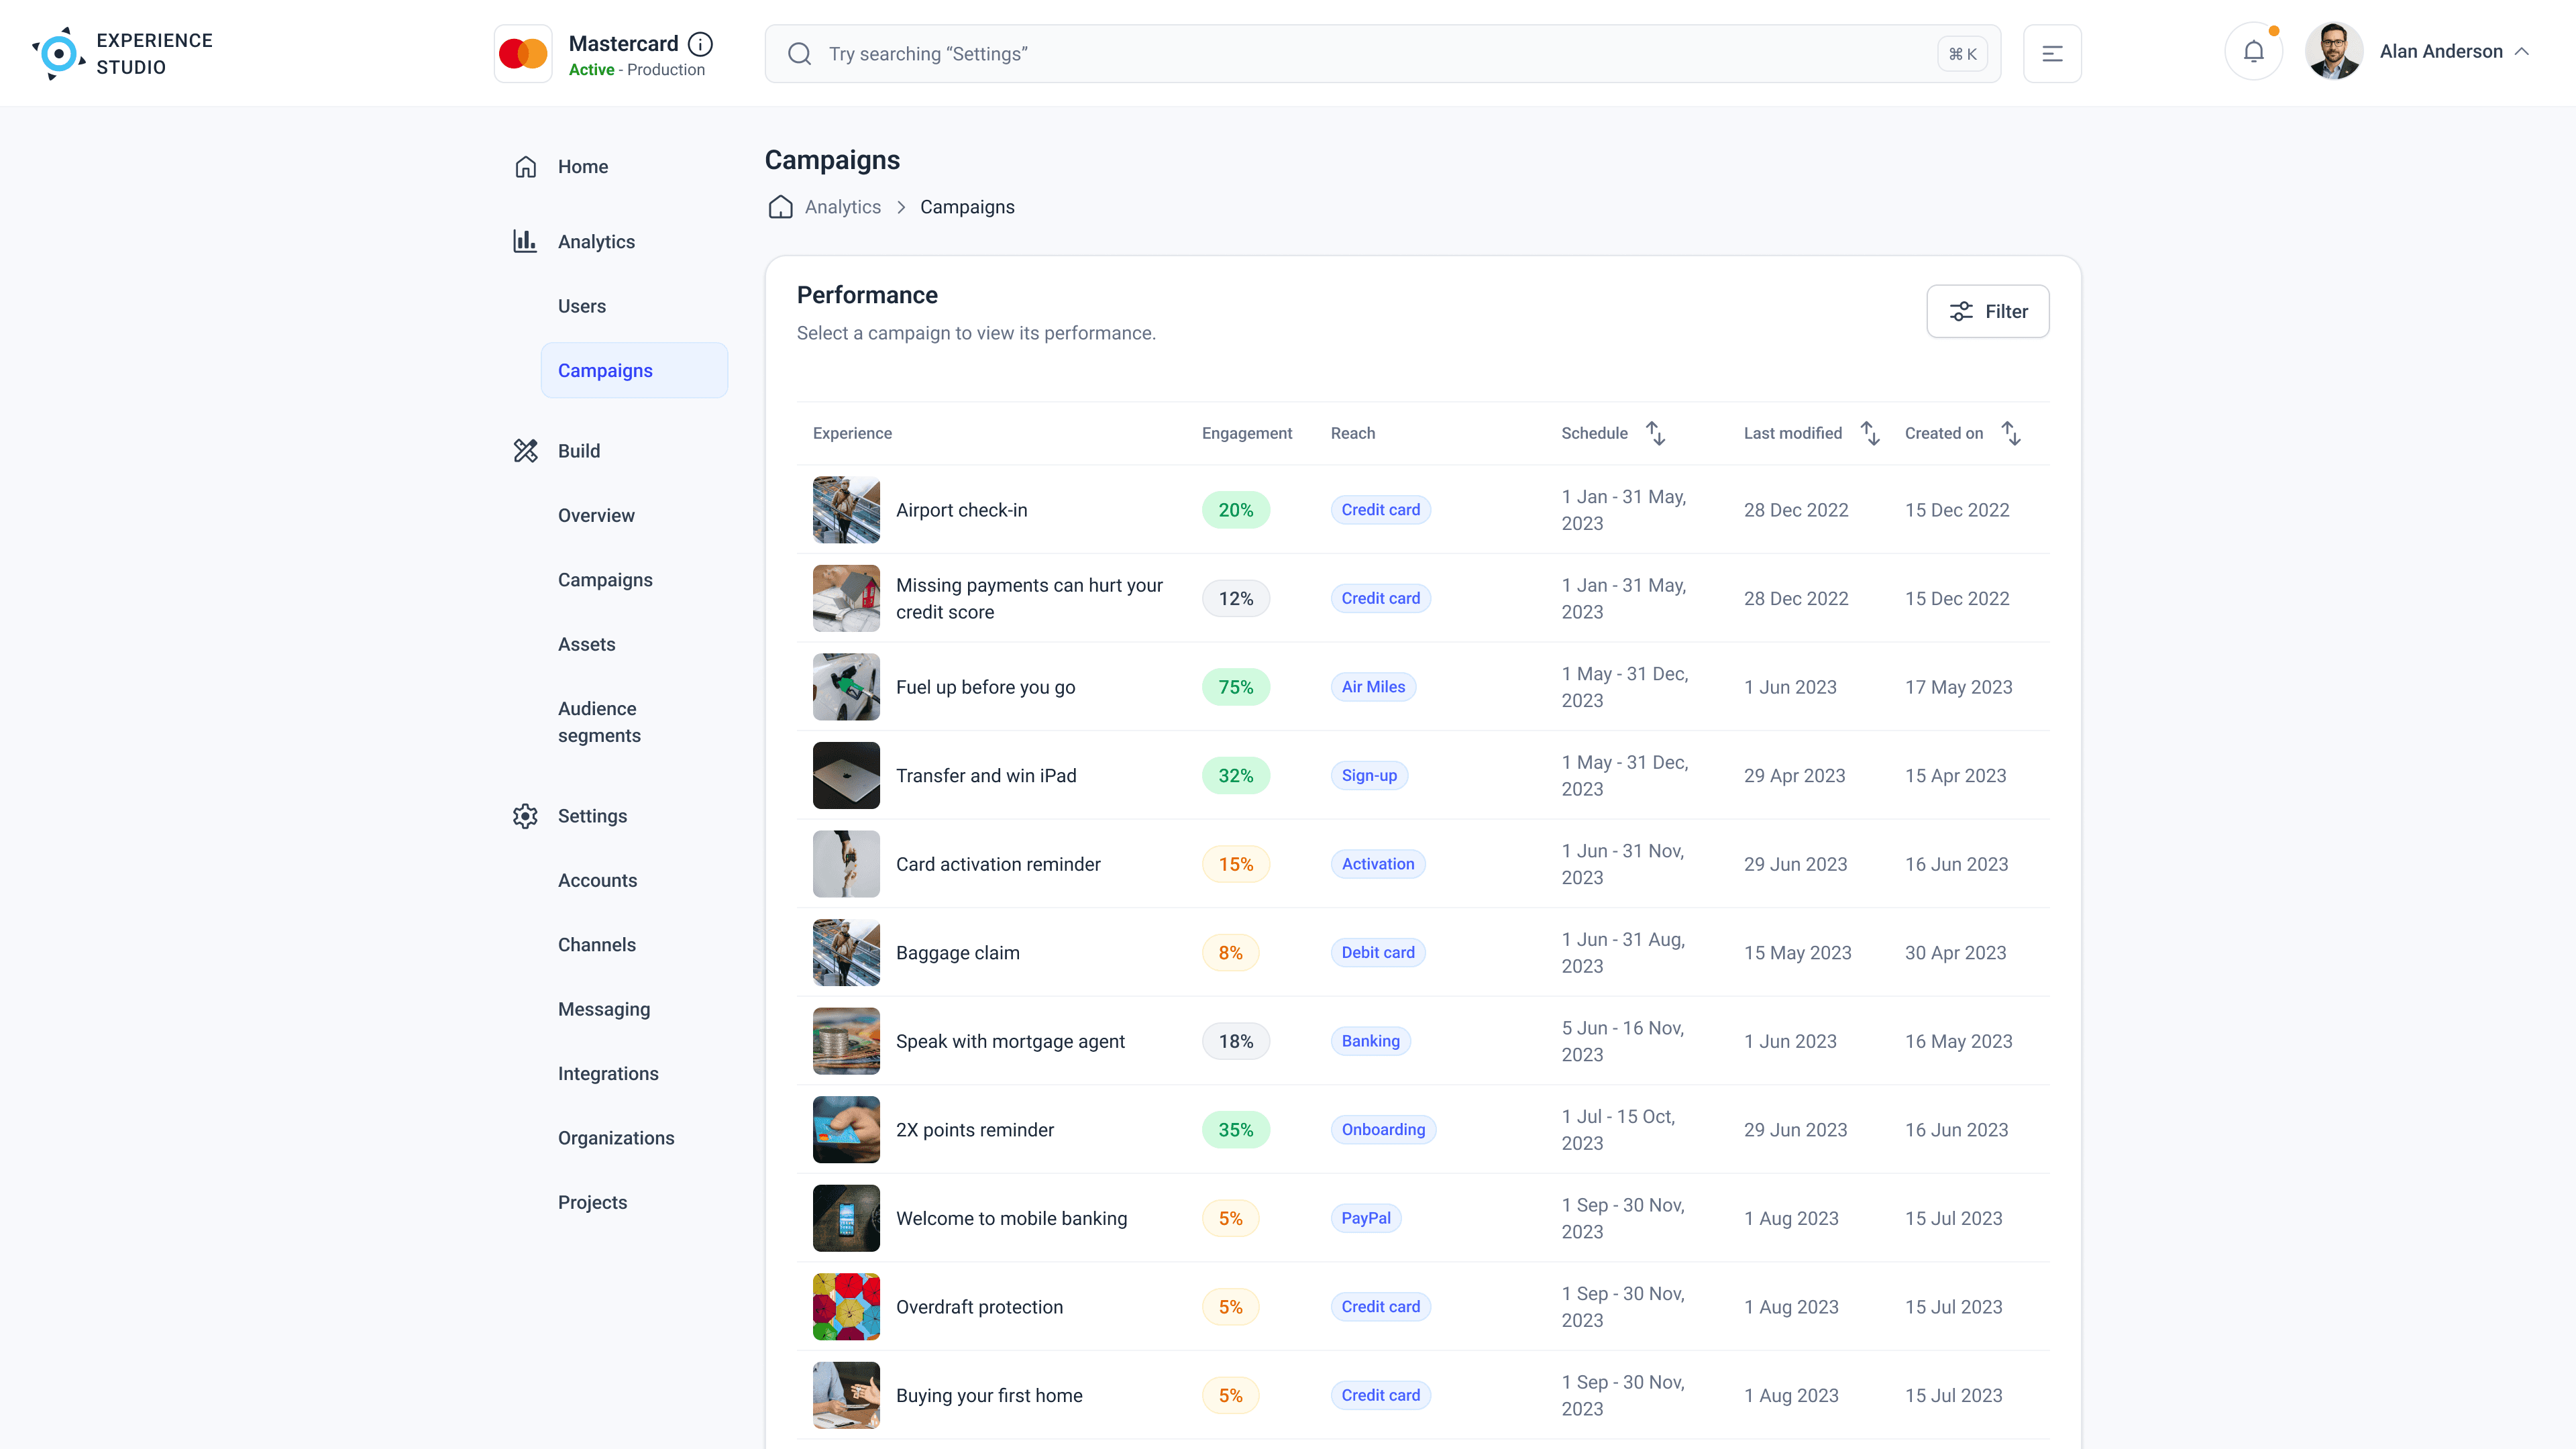2576x1449 pixels.
Task: Click the Experience Studio logo
Action: [x=59, y=54]
